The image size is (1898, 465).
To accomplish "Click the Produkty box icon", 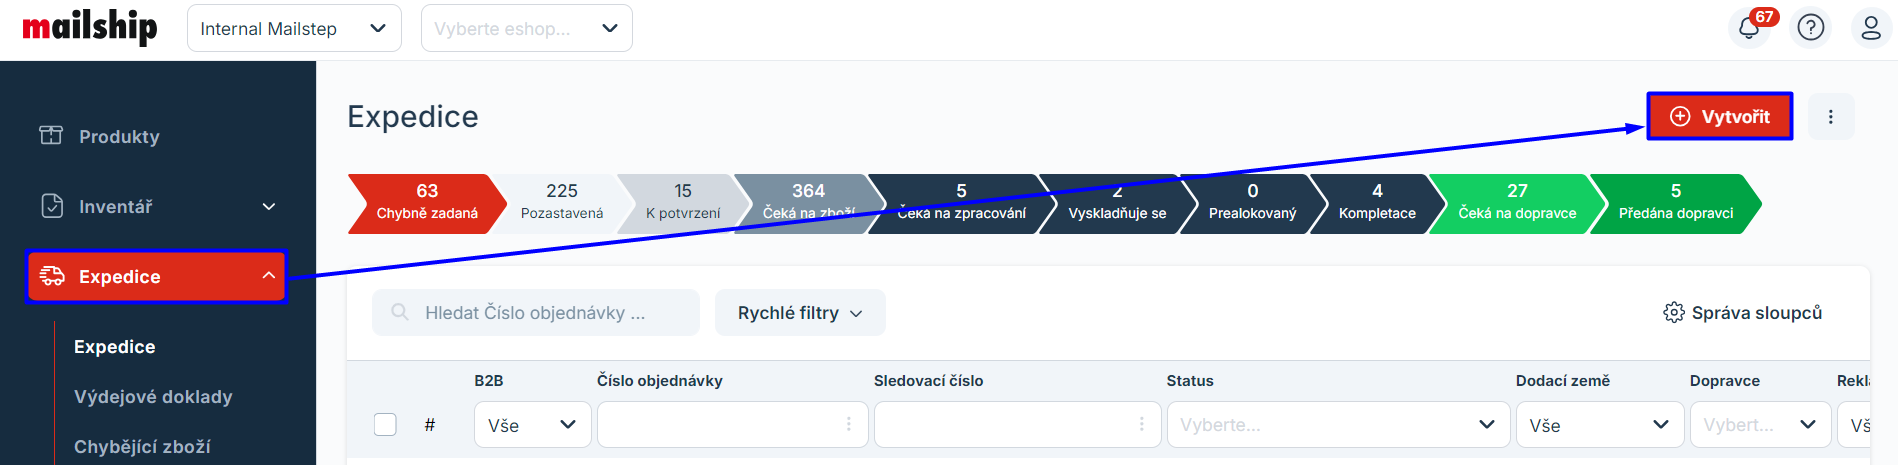I will 51,136.
